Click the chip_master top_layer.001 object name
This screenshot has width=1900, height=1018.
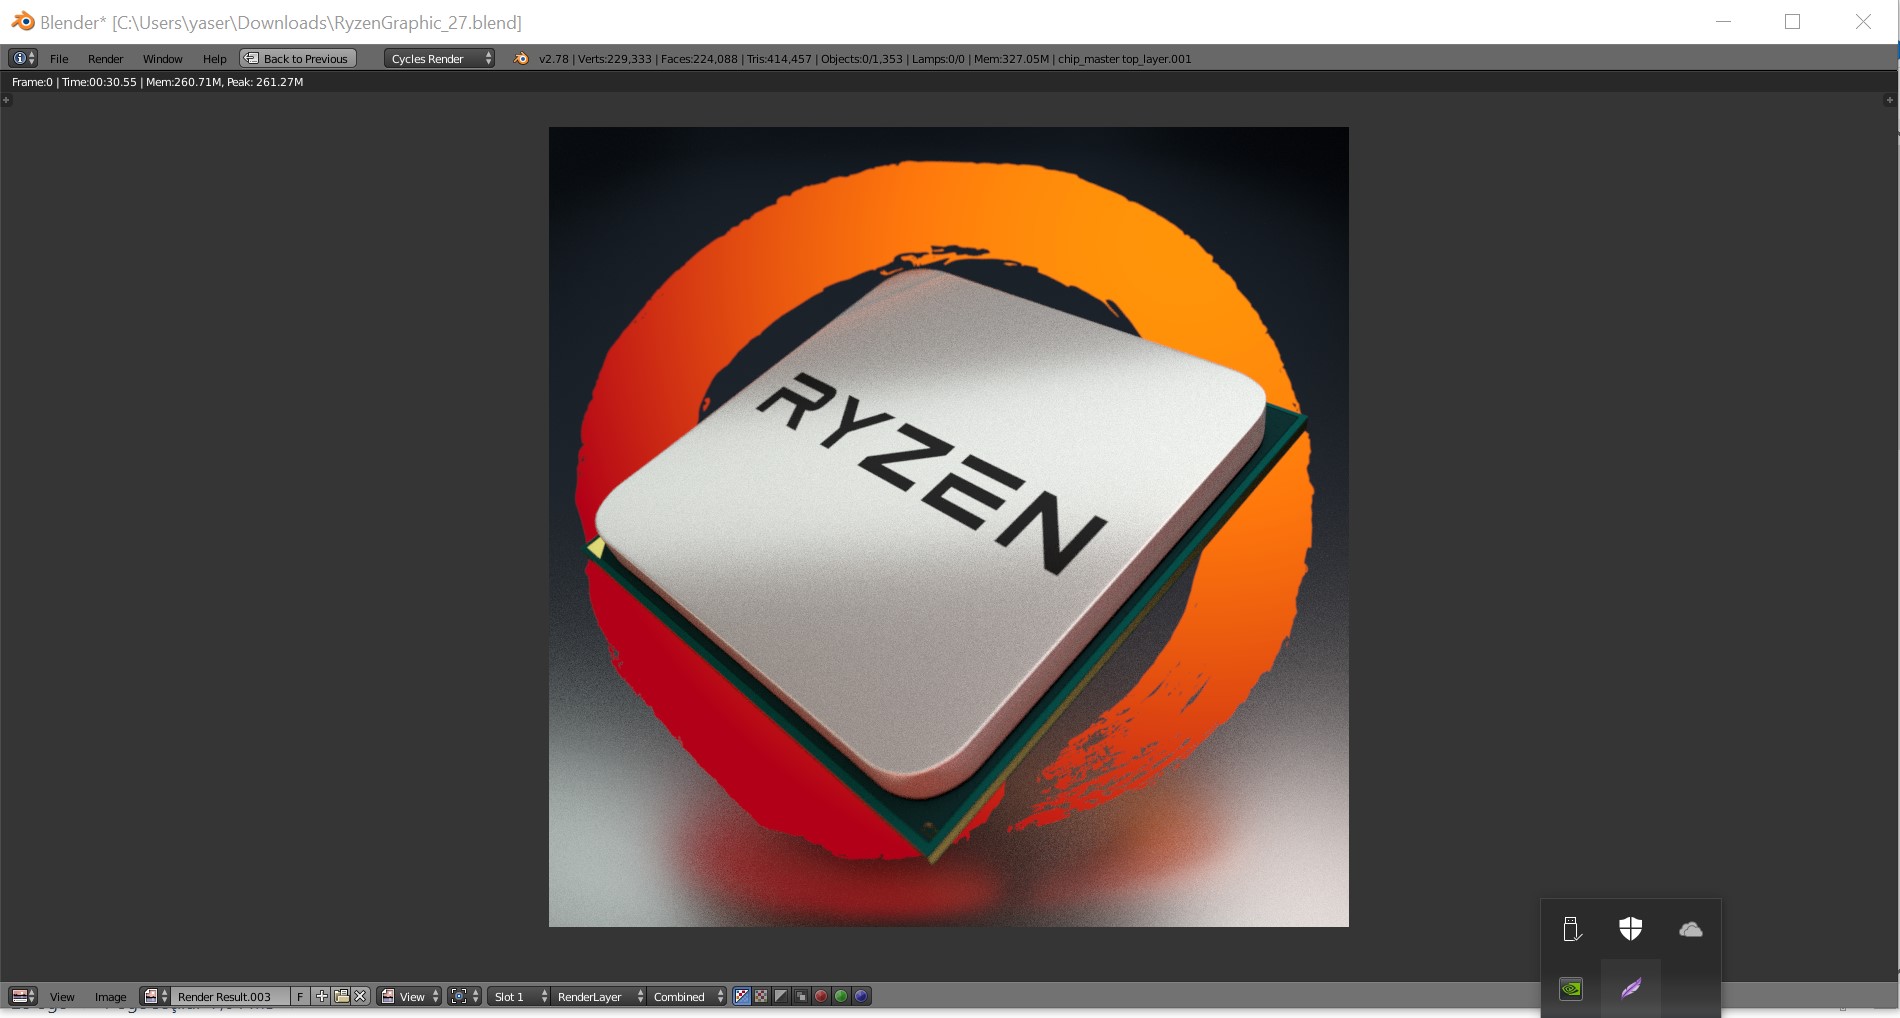click(1125, 59)
